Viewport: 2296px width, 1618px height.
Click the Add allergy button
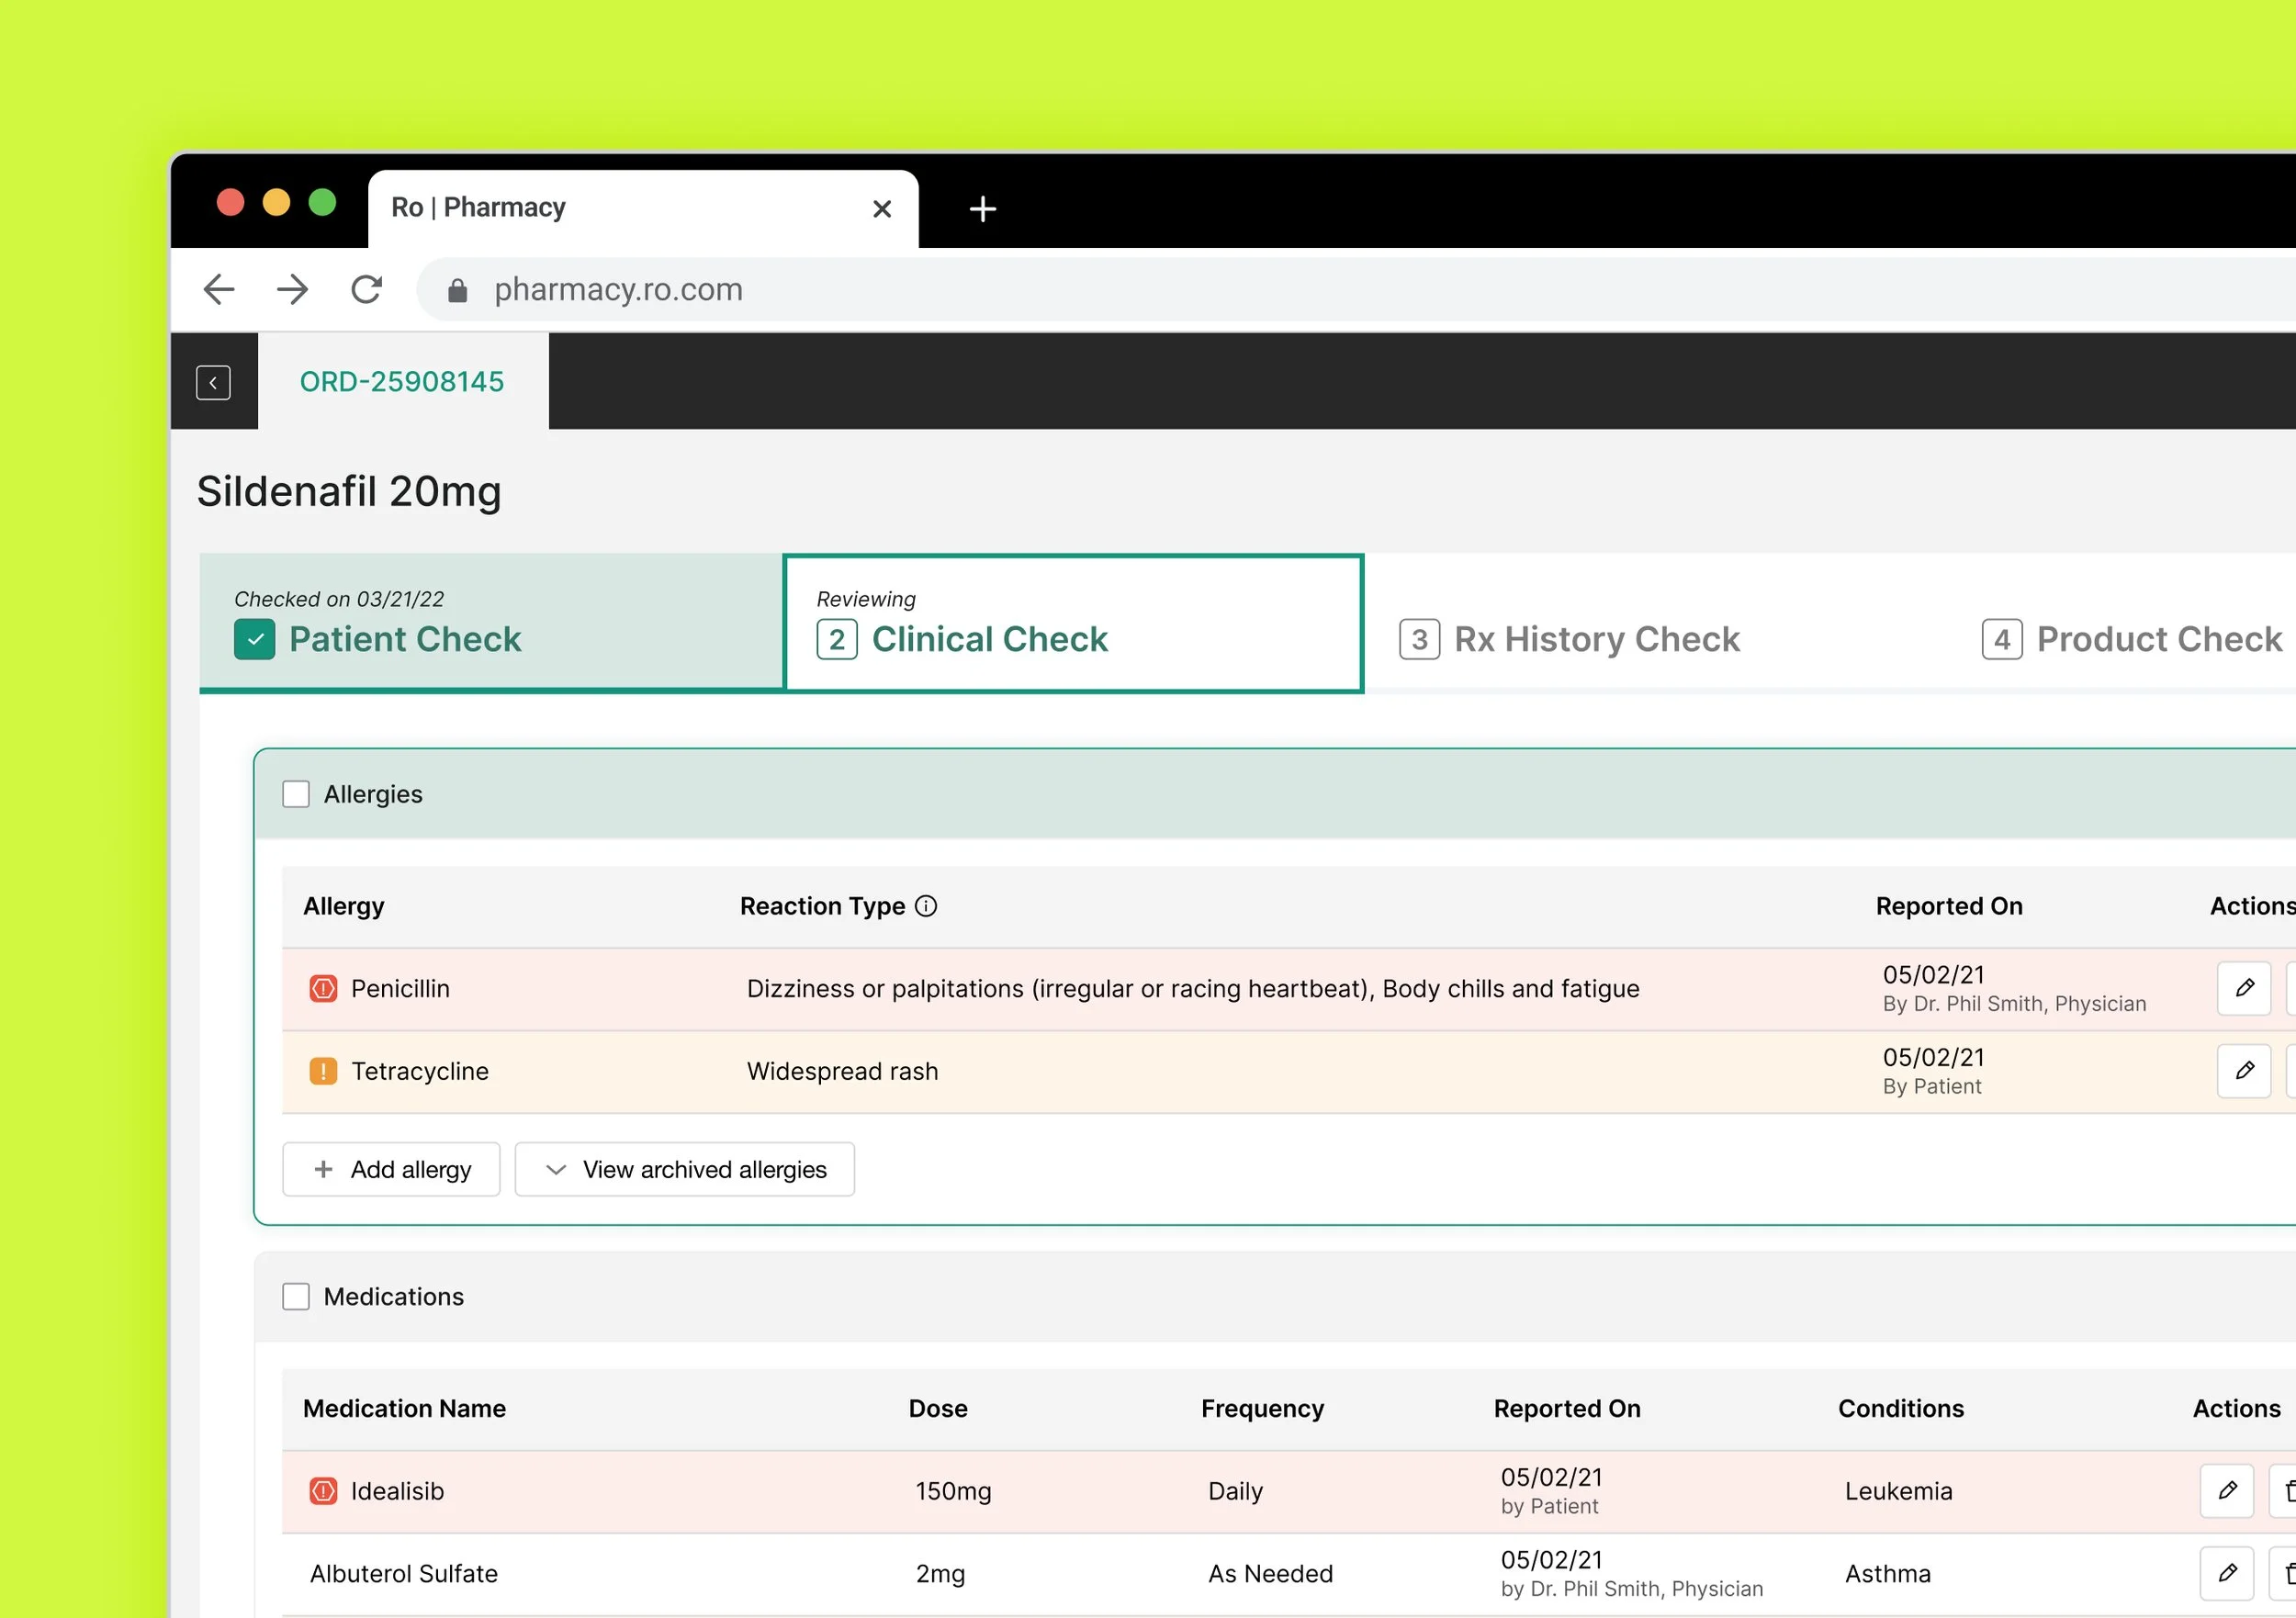point(391,1169)
